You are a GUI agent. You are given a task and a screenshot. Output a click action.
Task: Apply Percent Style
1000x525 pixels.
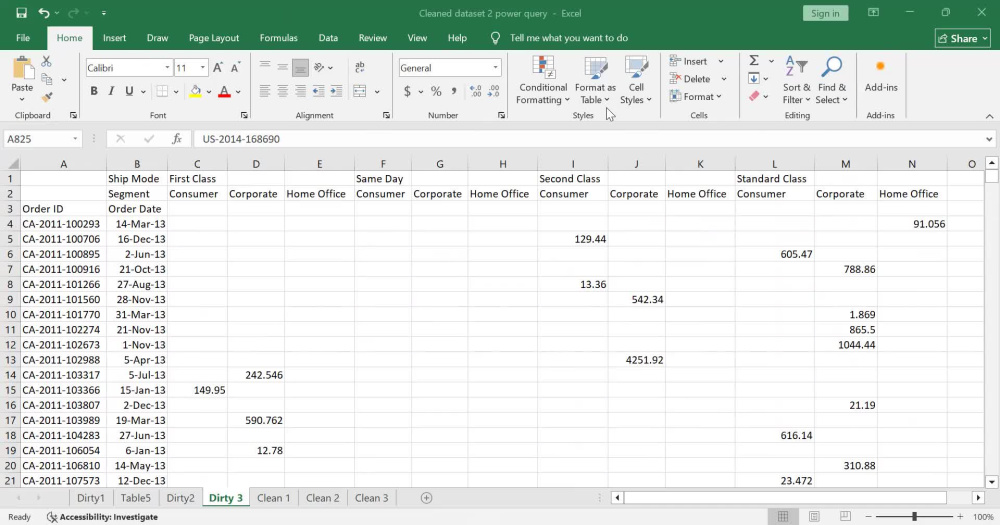[436, 91]
